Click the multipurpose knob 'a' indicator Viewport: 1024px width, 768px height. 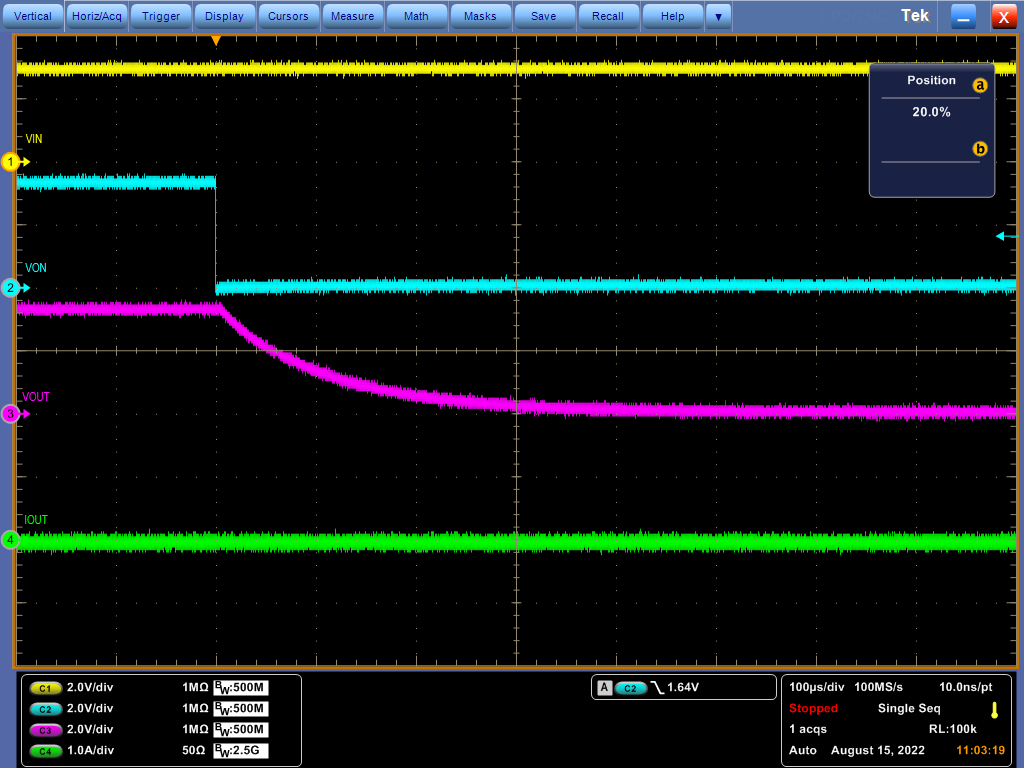(980, 86)
